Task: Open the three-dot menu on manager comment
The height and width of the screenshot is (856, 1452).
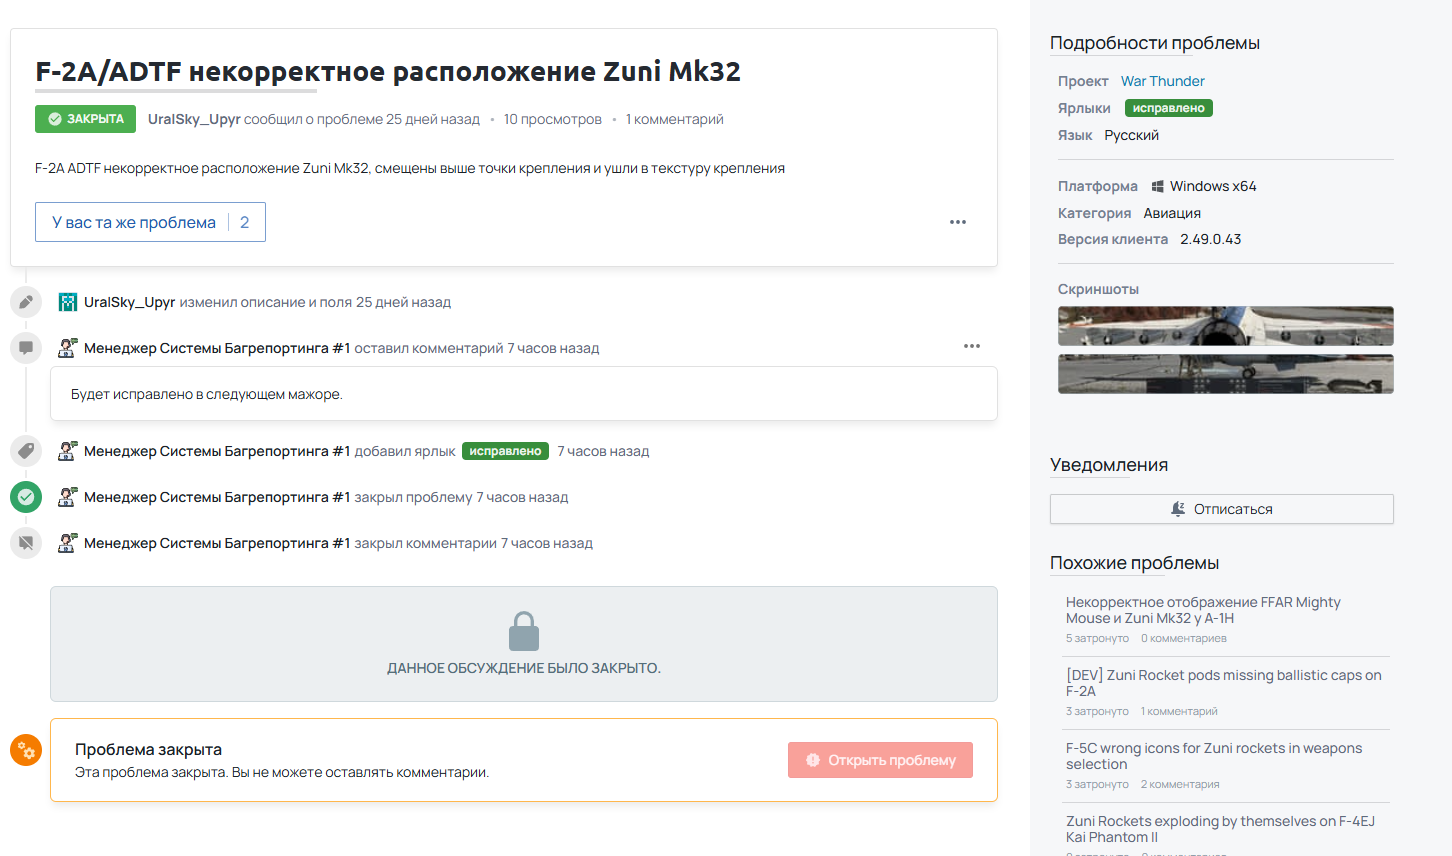Action: [x=971, y=346]
